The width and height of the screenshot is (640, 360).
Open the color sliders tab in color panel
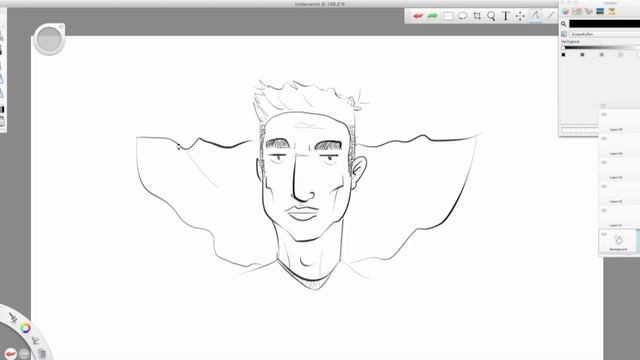tap(577, 11)
